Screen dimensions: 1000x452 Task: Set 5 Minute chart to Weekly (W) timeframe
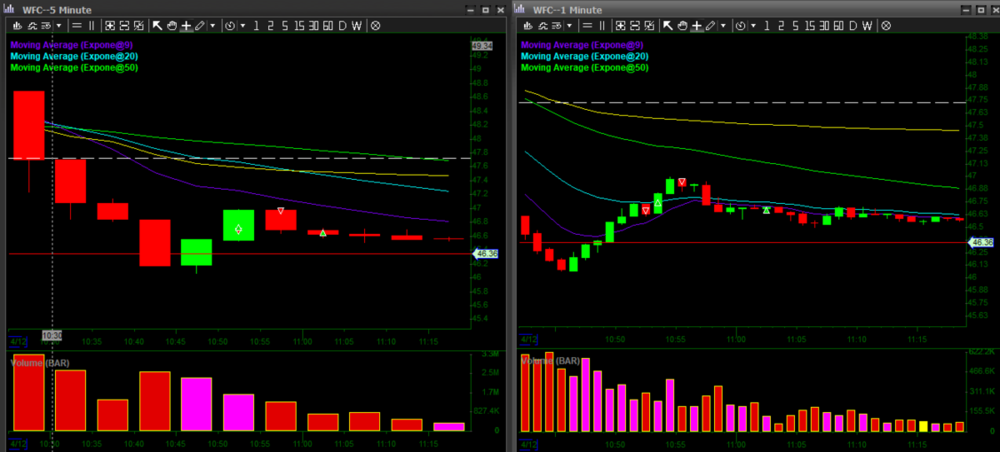coord(356,25)
